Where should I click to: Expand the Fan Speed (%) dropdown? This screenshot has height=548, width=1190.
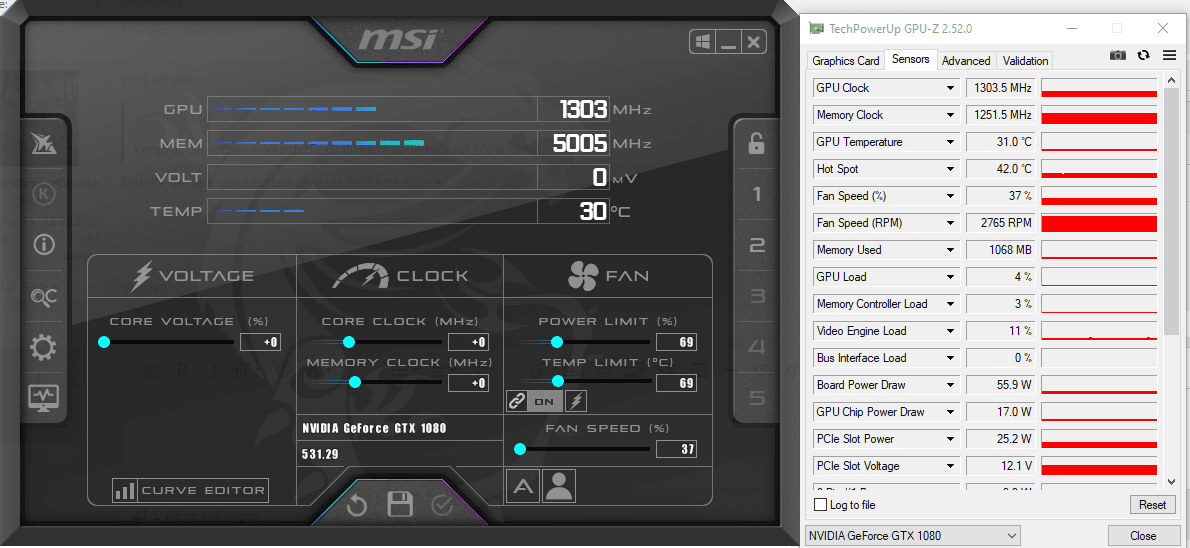950,196
